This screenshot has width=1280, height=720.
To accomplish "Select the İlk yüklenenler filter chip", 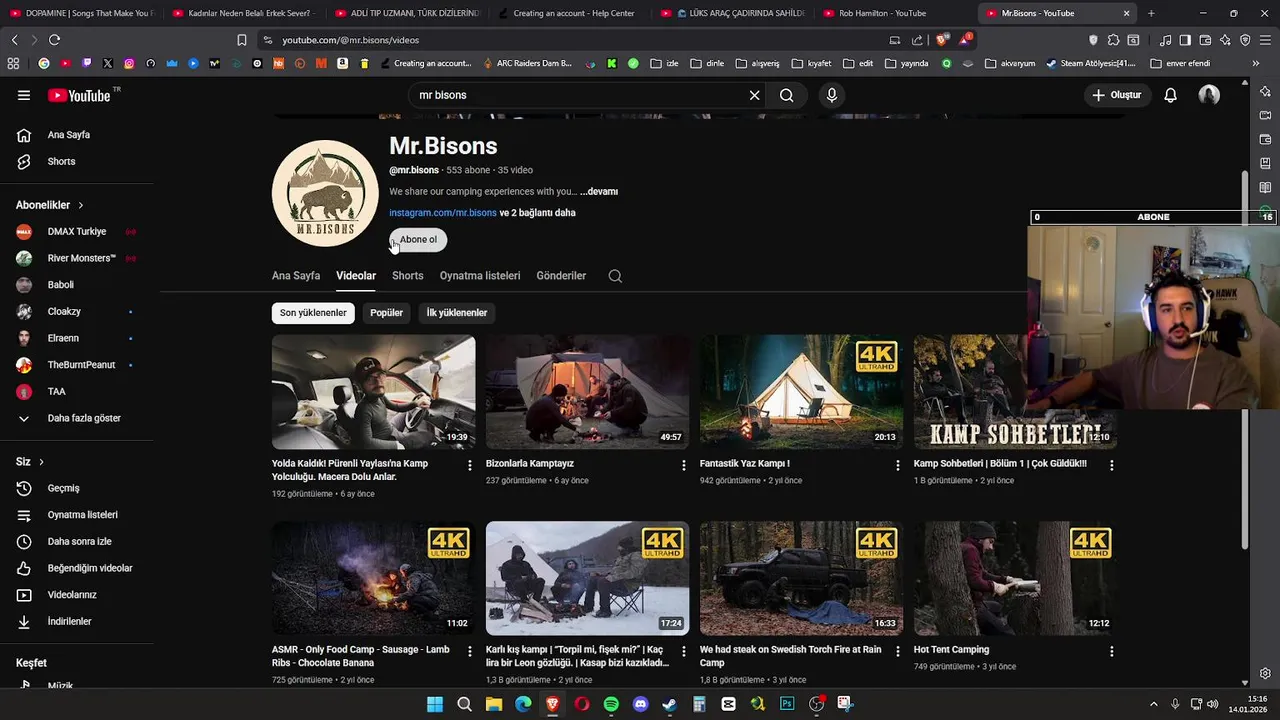I will click(x=457, y=313).
